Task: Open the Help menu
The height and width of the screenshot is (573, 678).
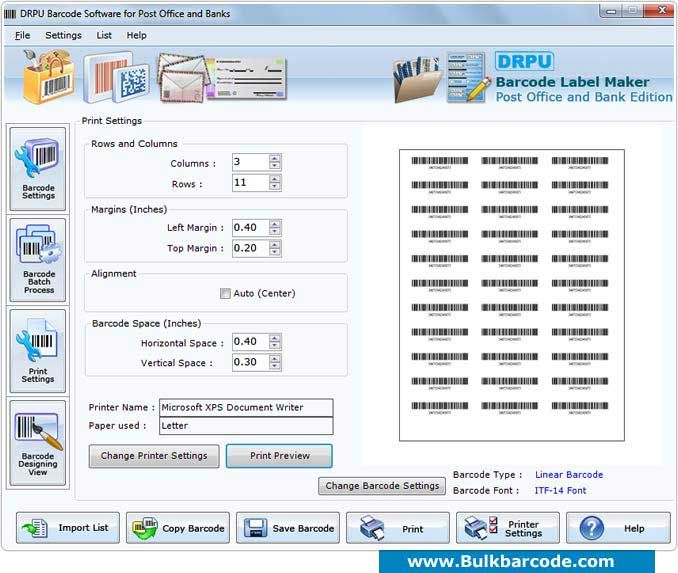Action: point(136,35)
